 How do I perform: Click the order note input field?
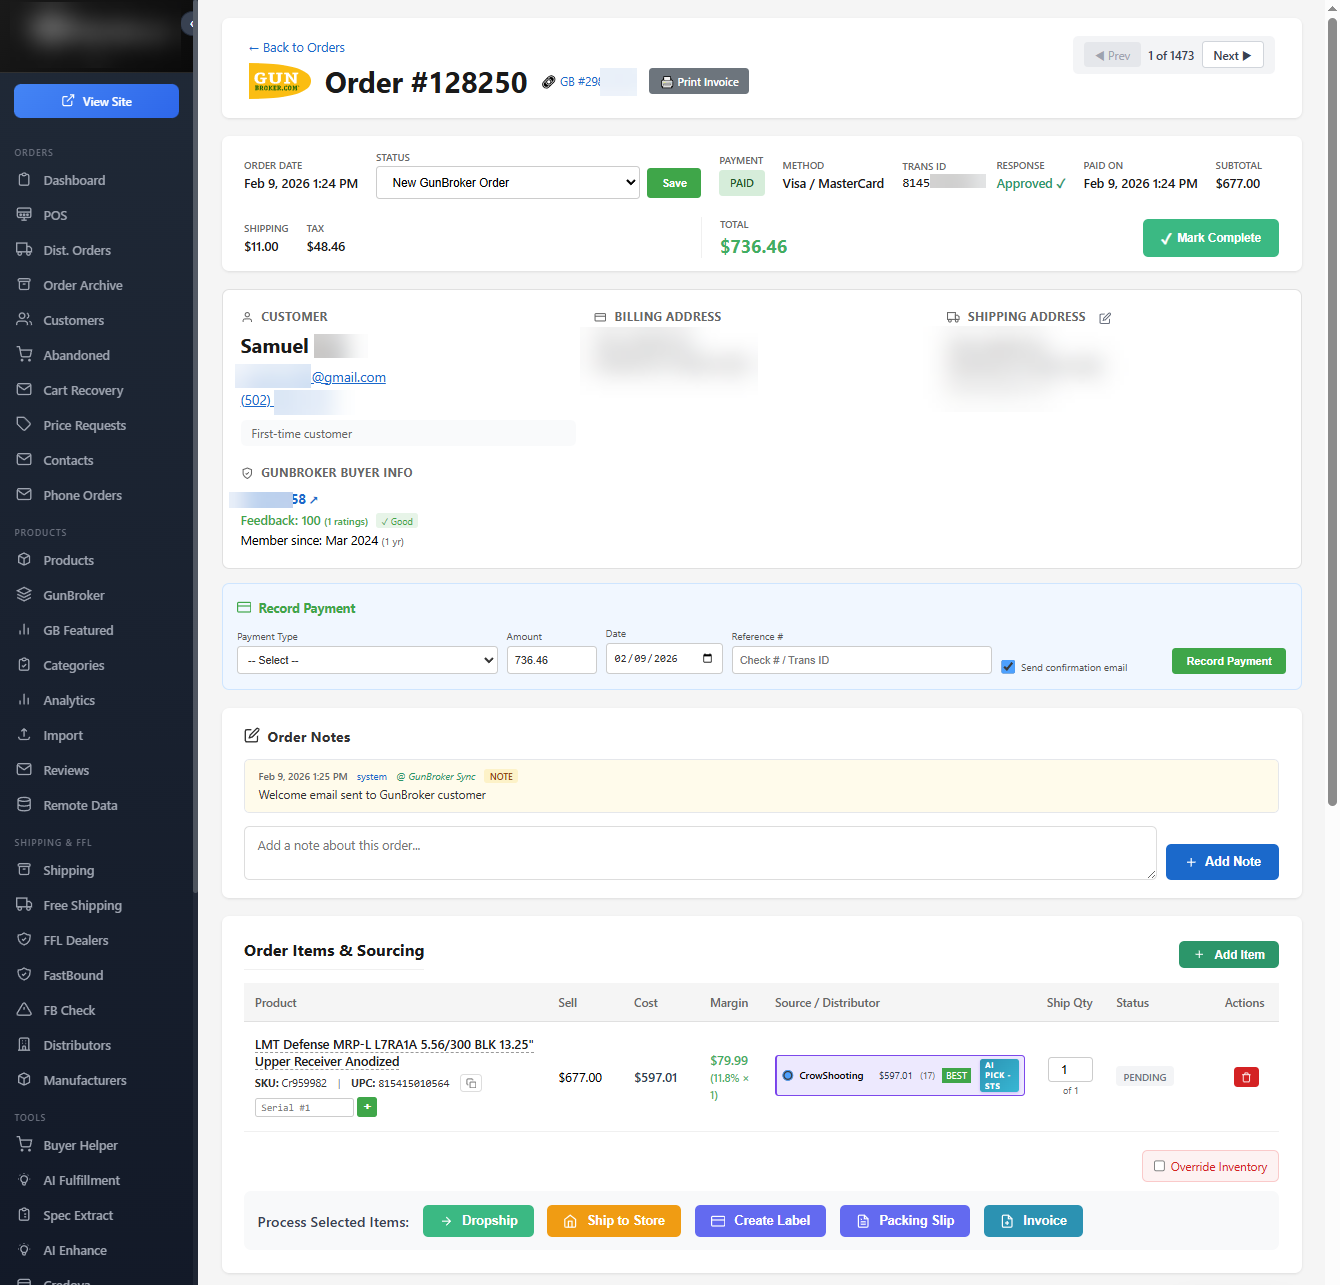(x=700, y=853)
